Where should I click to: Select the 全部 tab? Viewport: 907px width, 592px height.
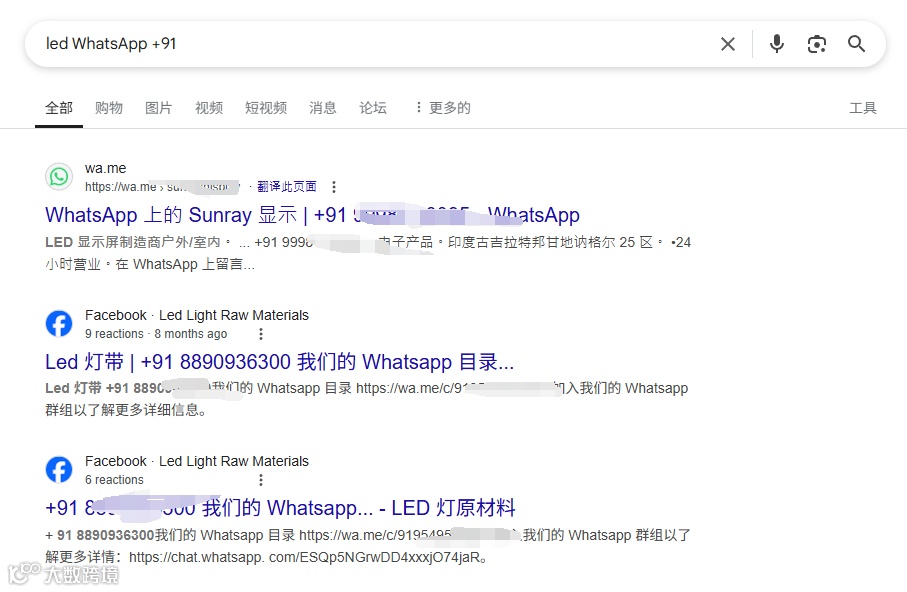pos(59,108)
